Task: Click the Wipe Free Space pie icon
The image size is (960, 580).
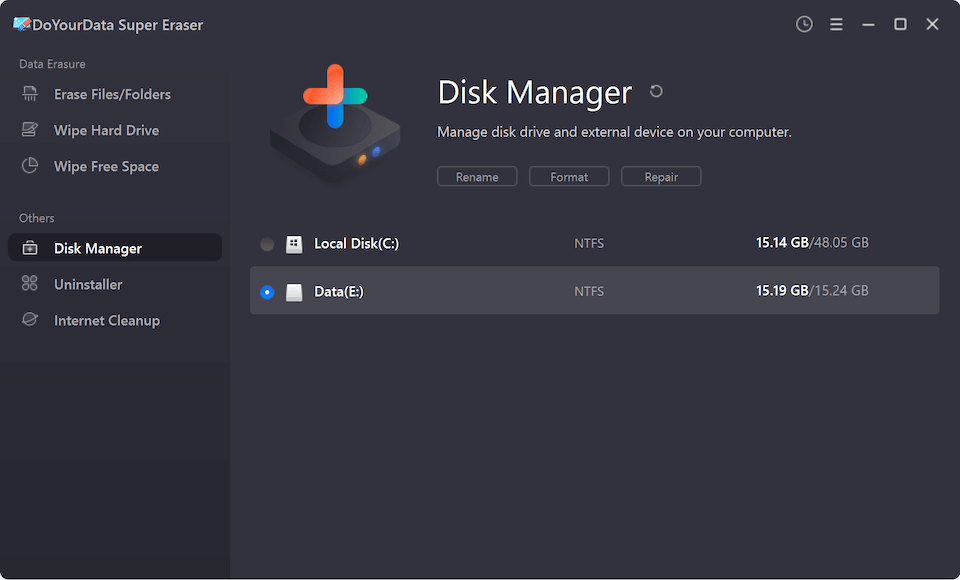Action: [x=30, y=166]
